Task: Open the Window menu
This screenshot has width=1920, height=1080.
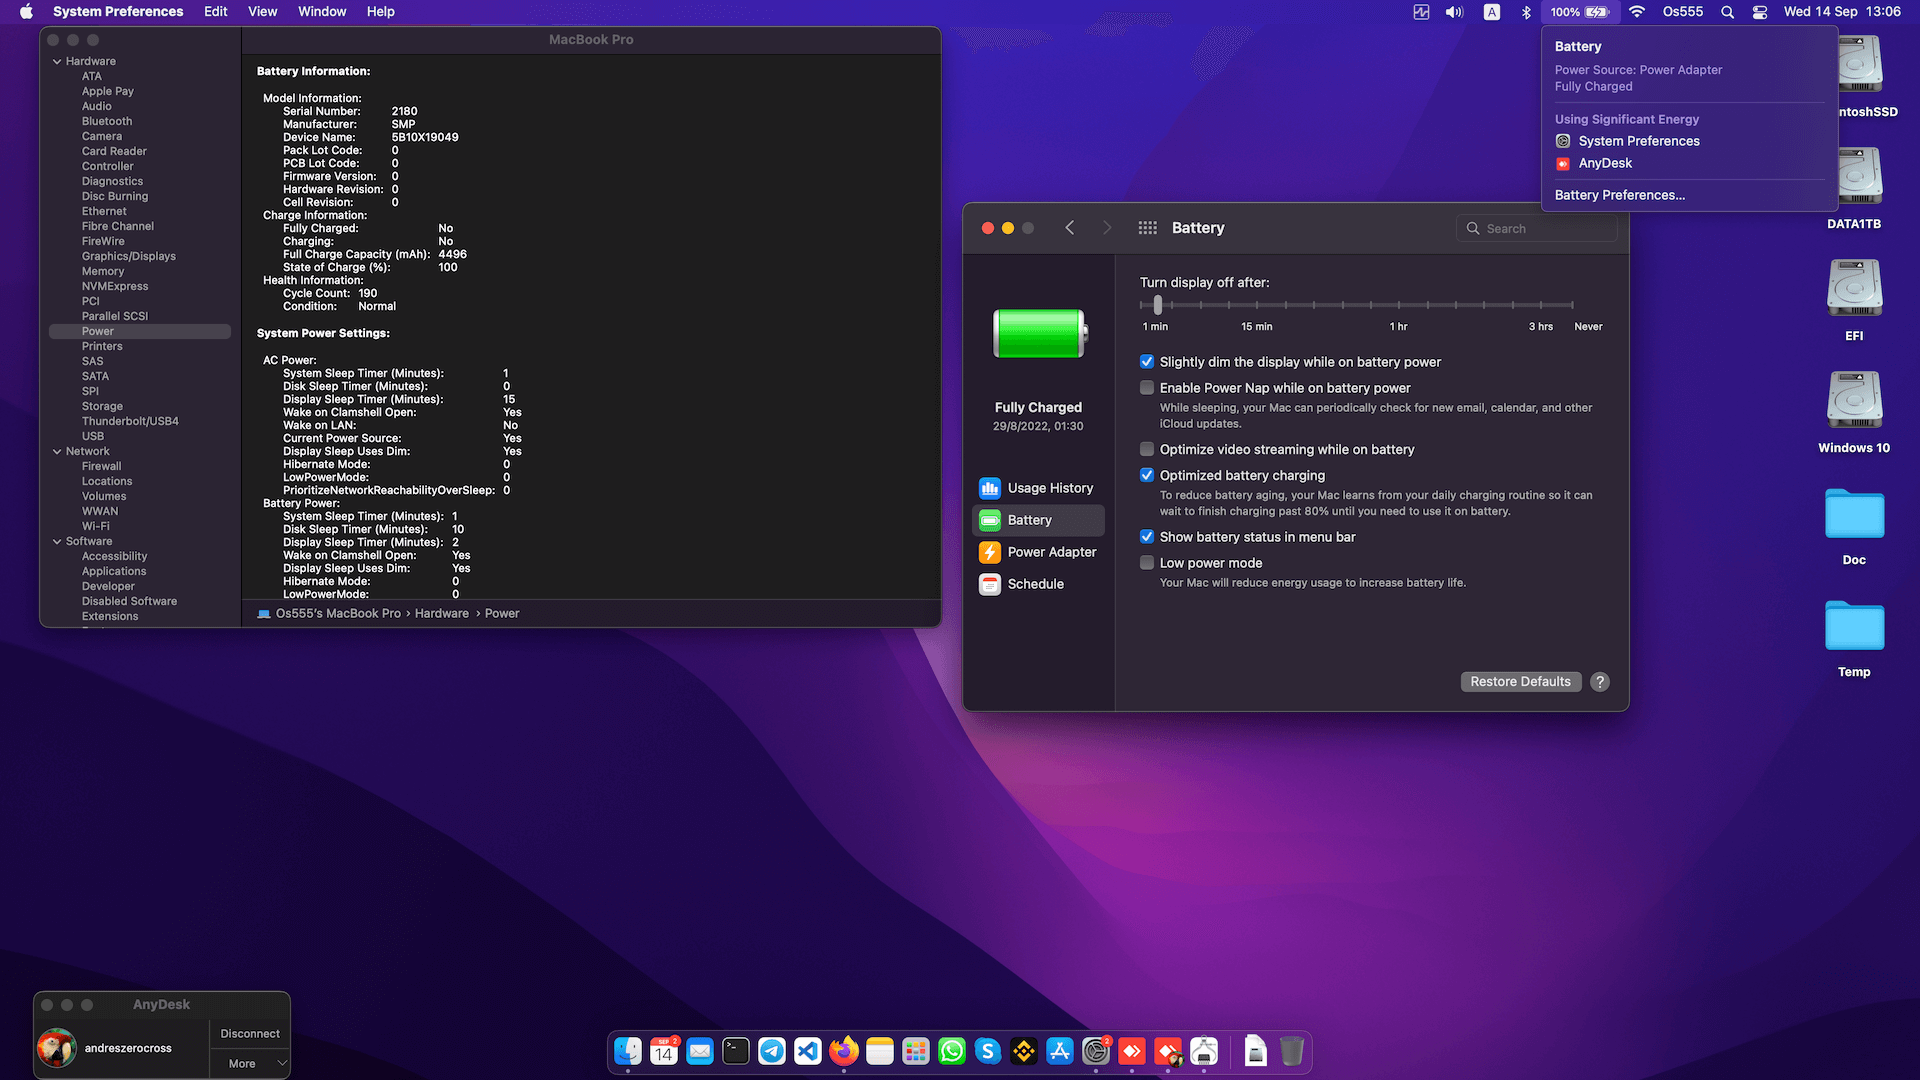Action: (x=322, y=11)
